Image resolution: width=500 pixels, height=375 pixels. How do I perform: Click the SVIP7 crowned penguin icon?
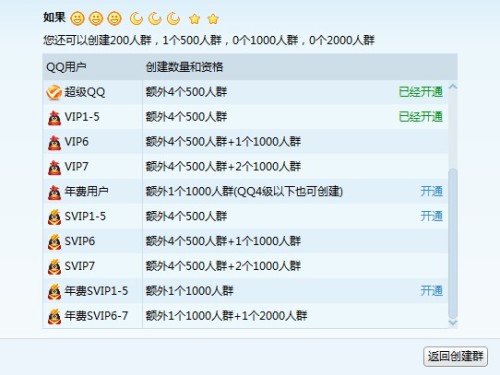(x=54, y=266)
